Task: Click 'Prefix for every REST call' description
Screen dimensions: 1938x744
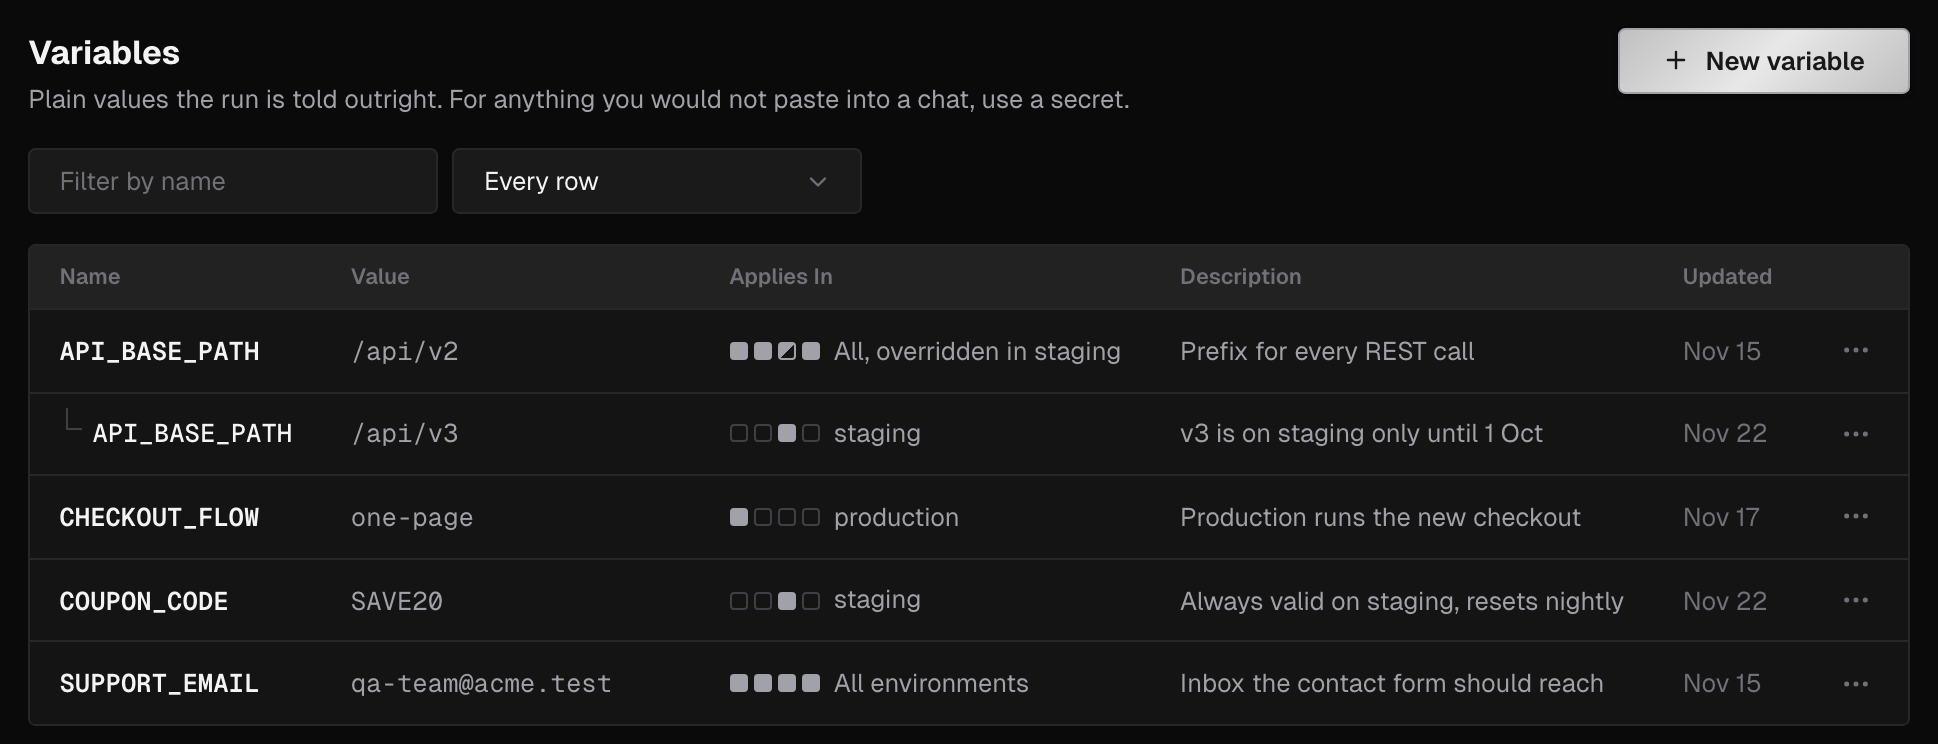Action: tap(1327, 351)
